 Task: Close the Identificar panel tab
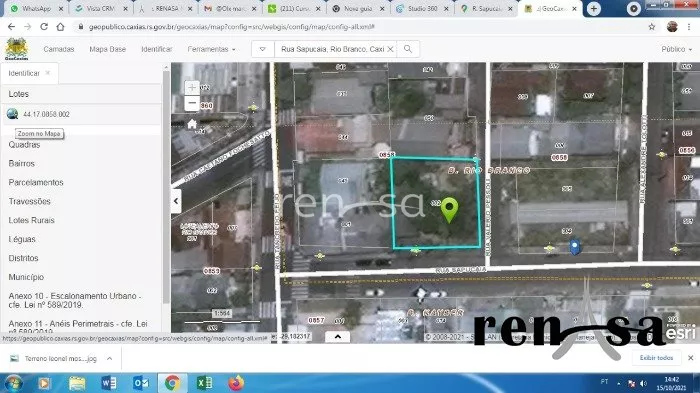pyautogui.click(x=48, y=73)
